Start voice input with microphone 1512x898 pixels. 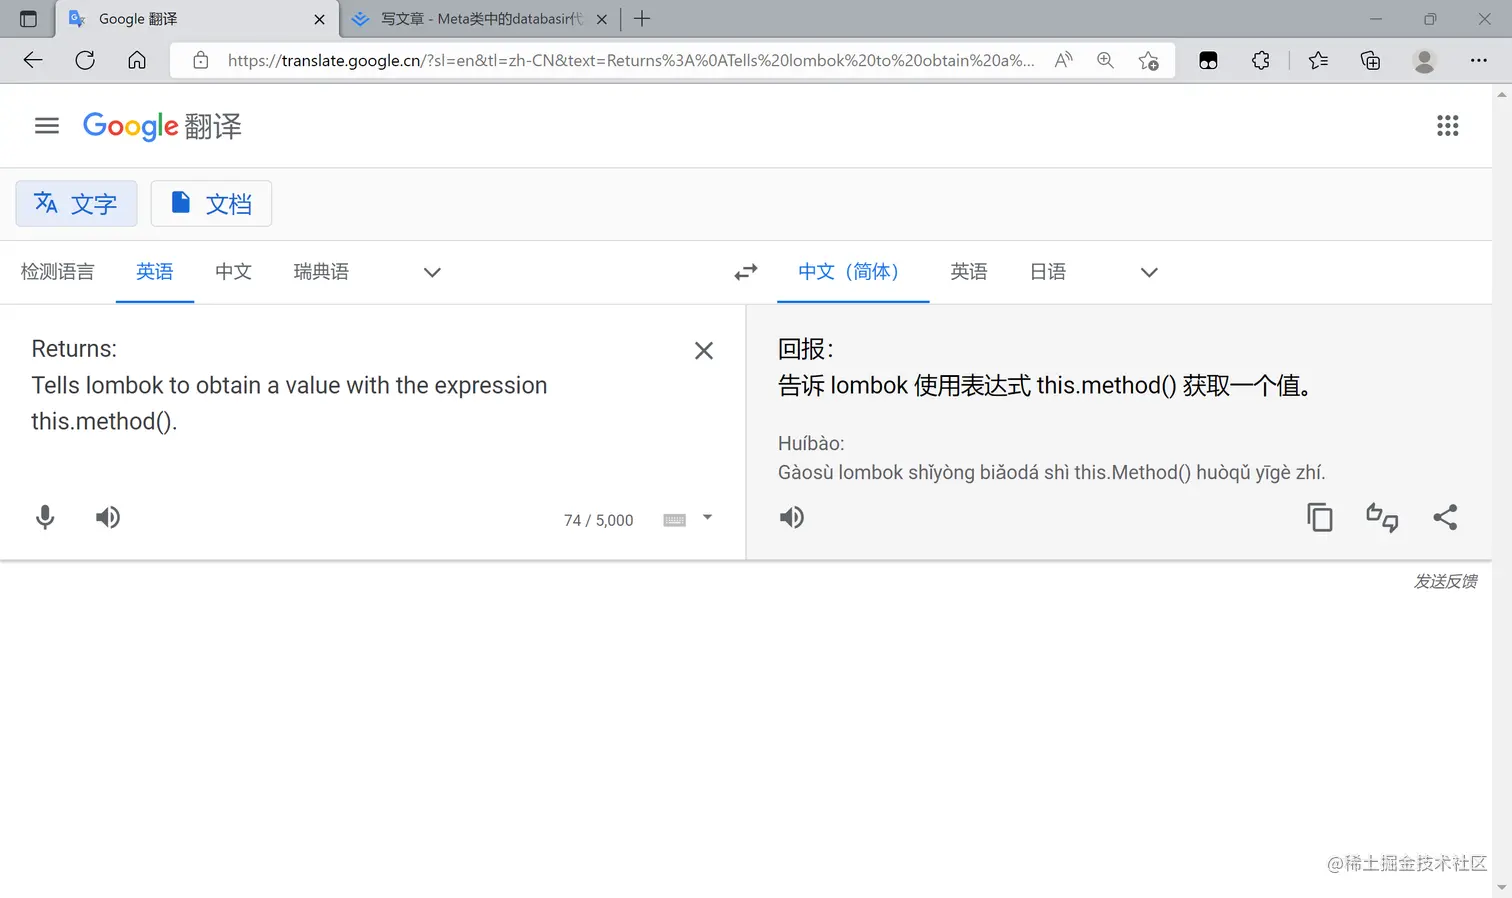(45, 517)
